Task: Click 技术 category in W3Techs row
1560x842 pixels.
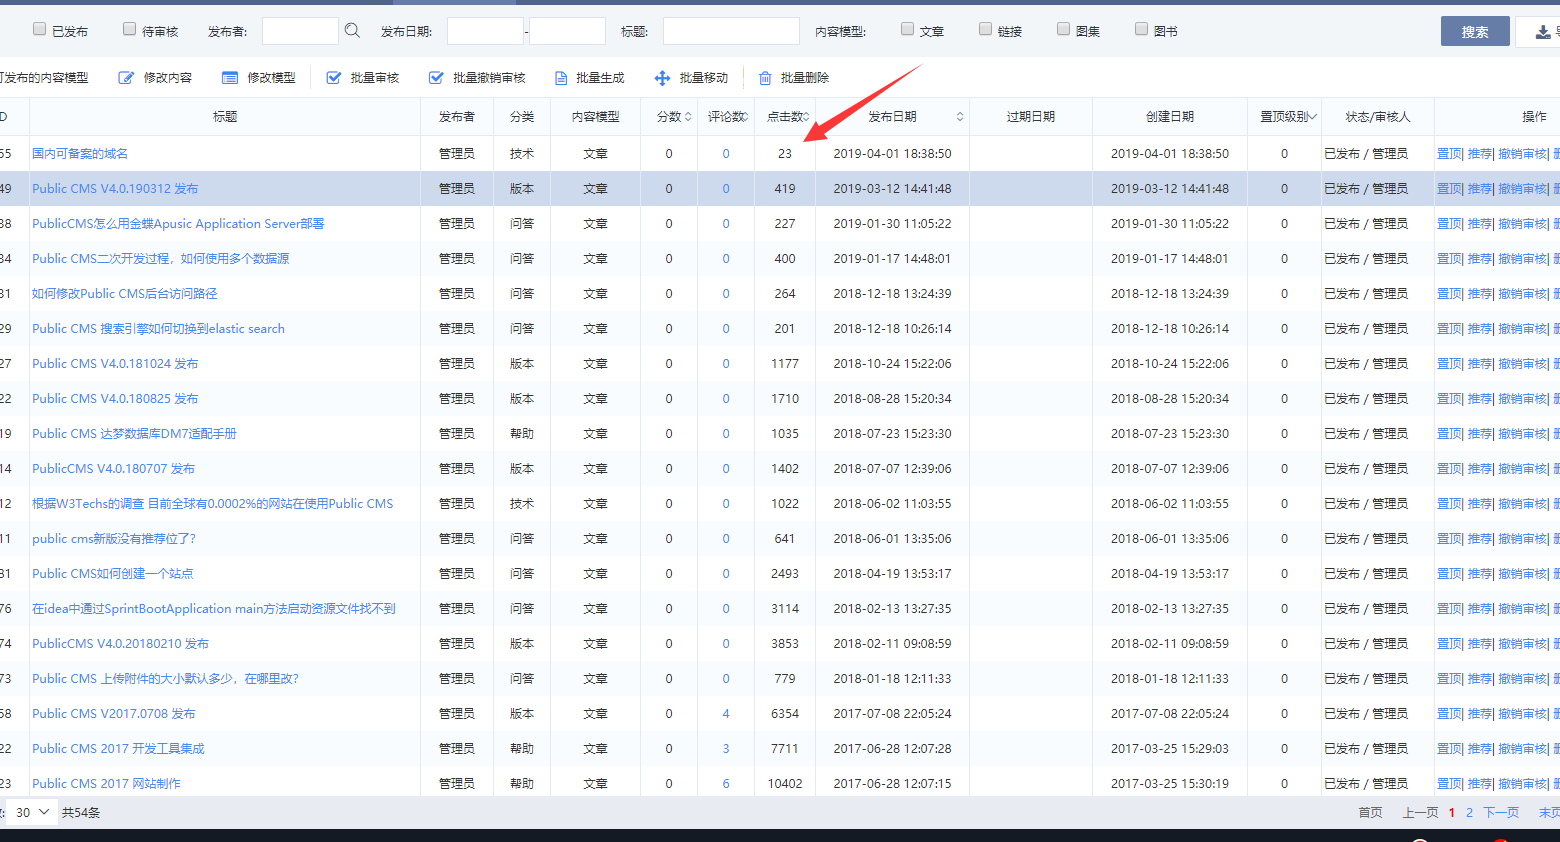Action: (x=522, y=504)
